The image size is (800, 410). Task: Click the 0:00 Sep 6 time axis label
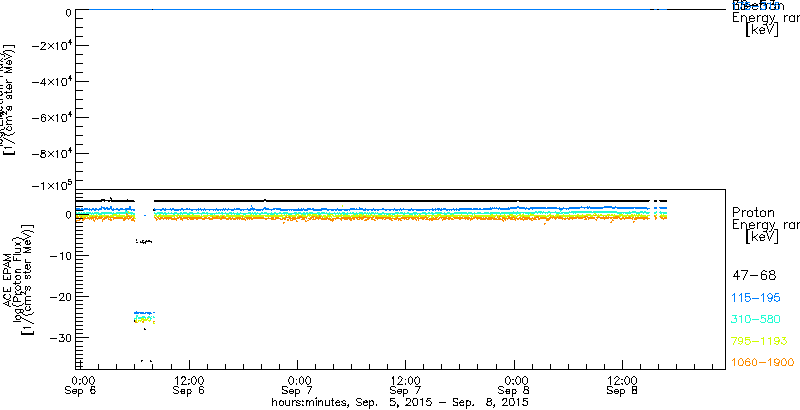tap(82, 384)
